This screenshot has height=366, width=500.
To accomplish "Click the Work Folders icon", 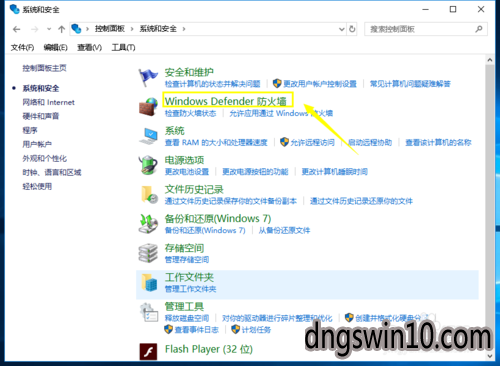I will click(x=149, y=282).
